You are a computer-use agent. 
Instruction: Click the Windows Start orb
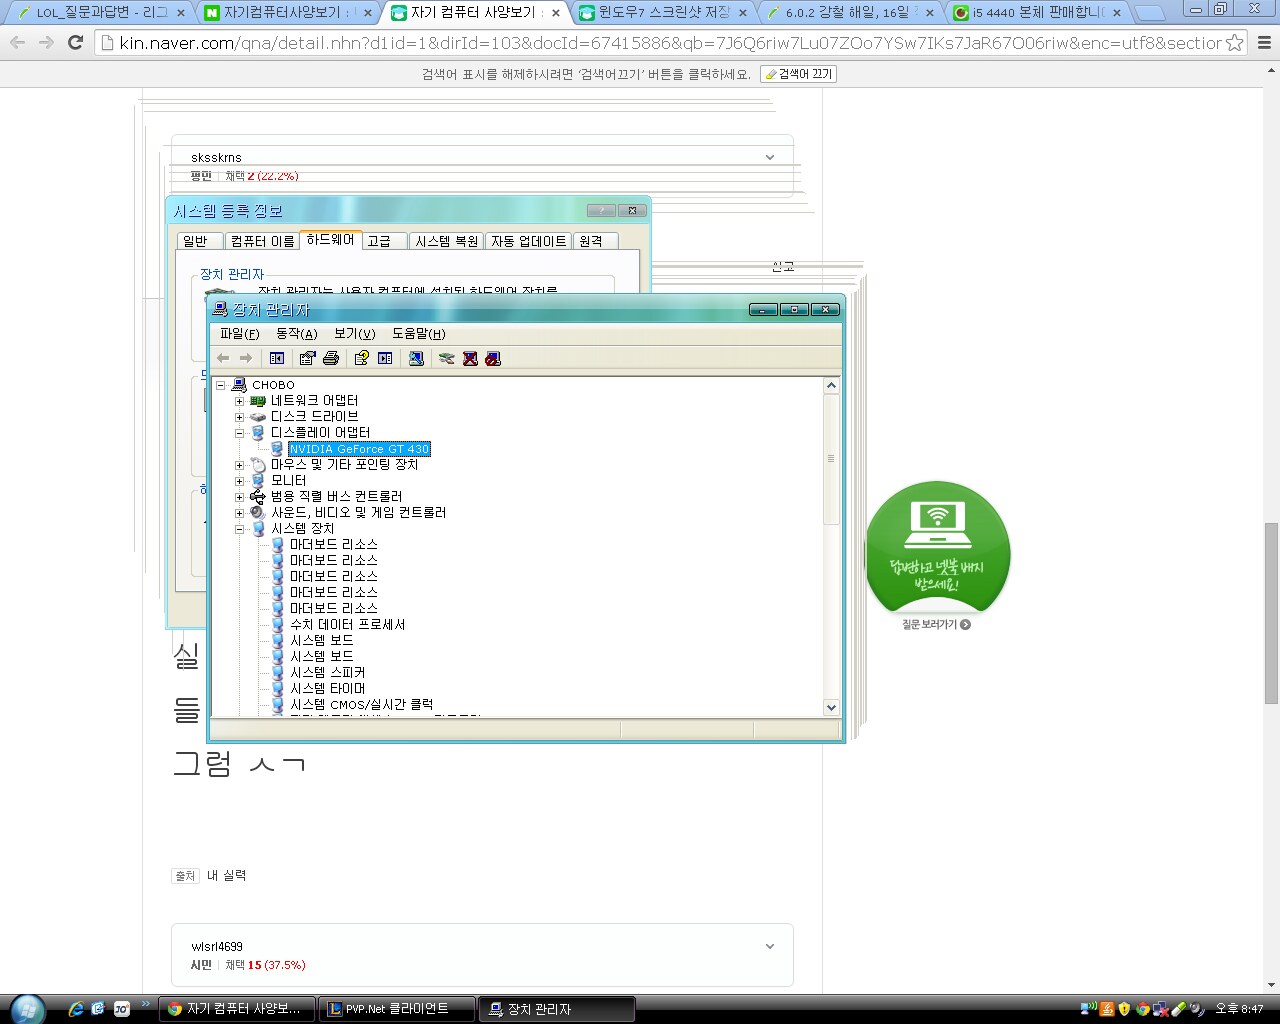click(x=27, y=1008)
